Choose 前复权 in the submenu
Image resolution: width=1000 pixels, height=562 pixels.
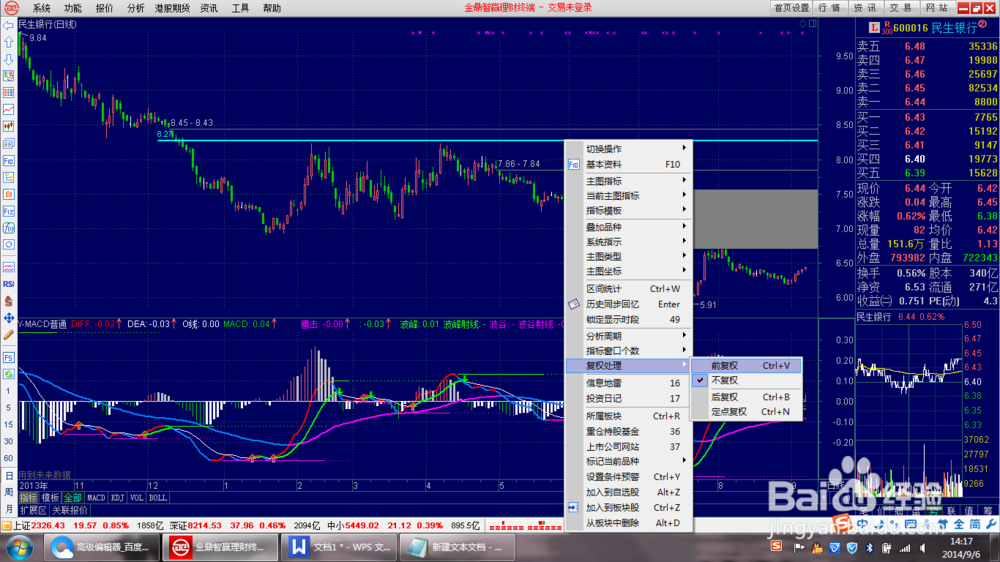747,366
